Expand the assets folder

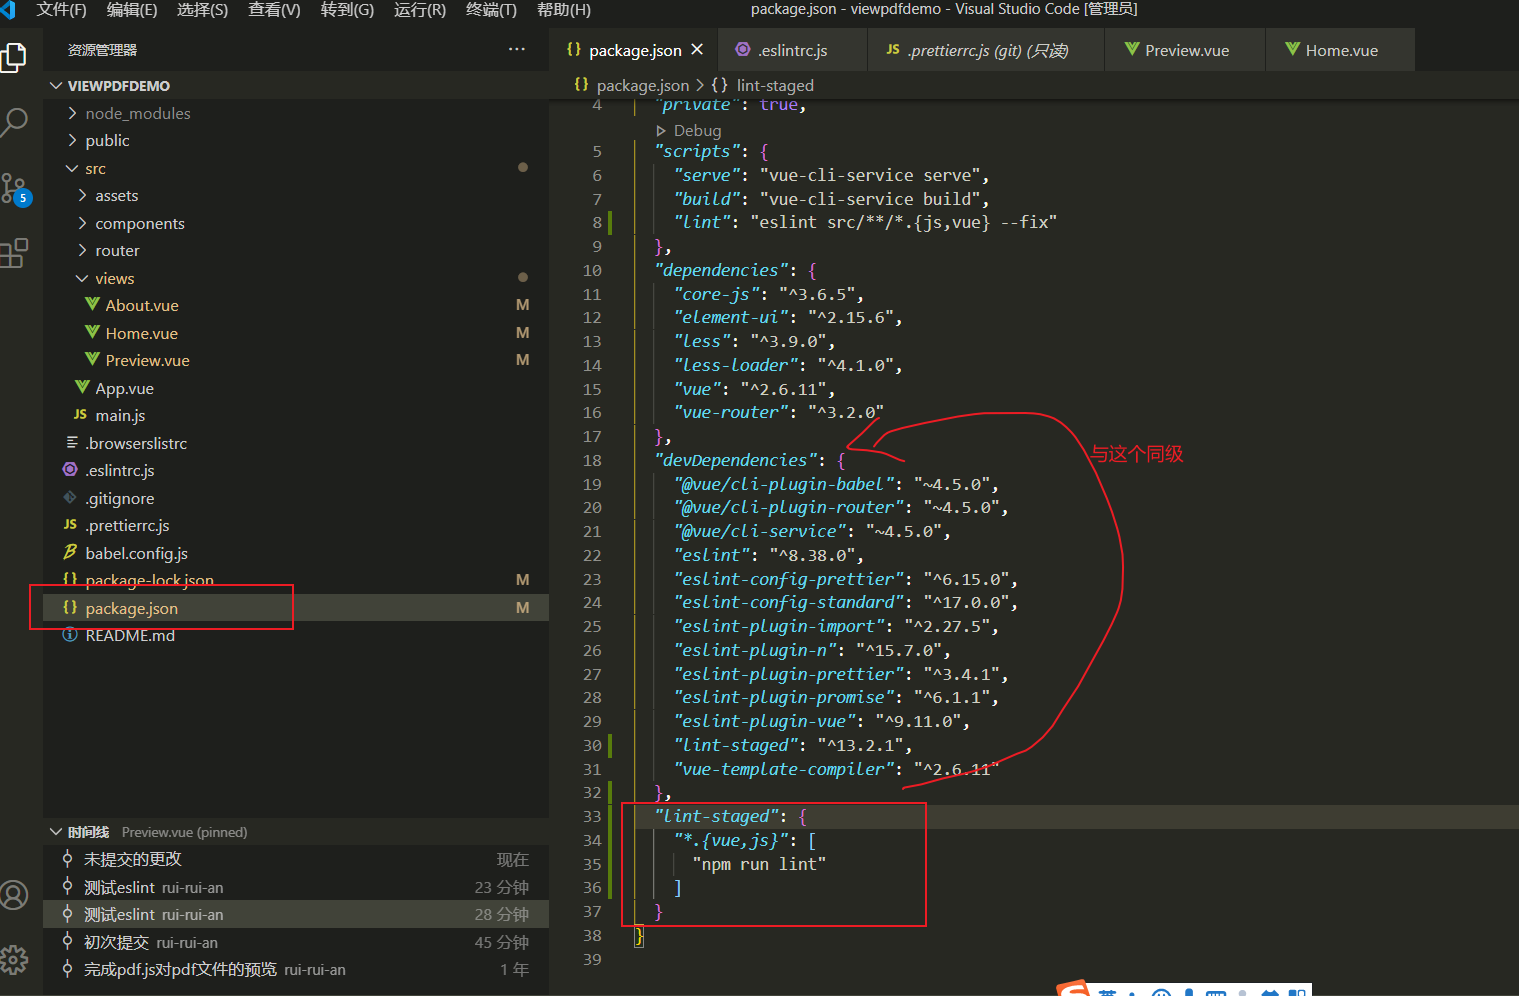coord(296,196)
